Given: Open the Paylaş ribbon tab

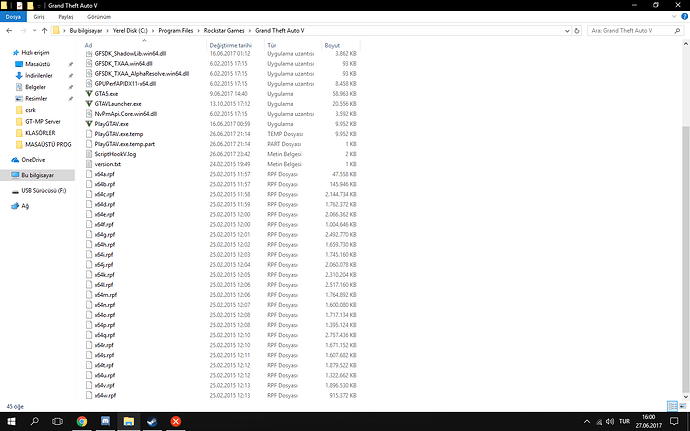Looking at the screenshot, I should [66, 17].
